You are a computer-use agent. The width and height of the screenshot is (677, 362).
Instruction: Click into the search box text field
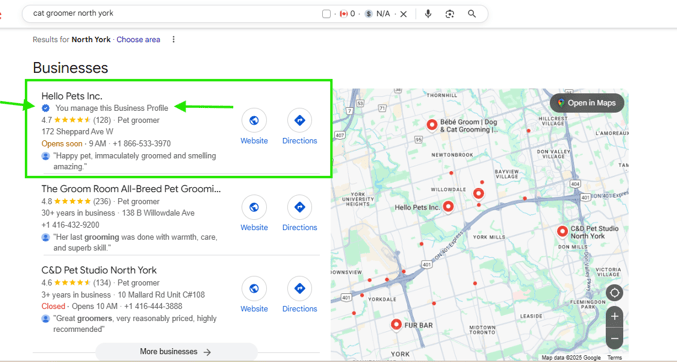tap(173, 13)
